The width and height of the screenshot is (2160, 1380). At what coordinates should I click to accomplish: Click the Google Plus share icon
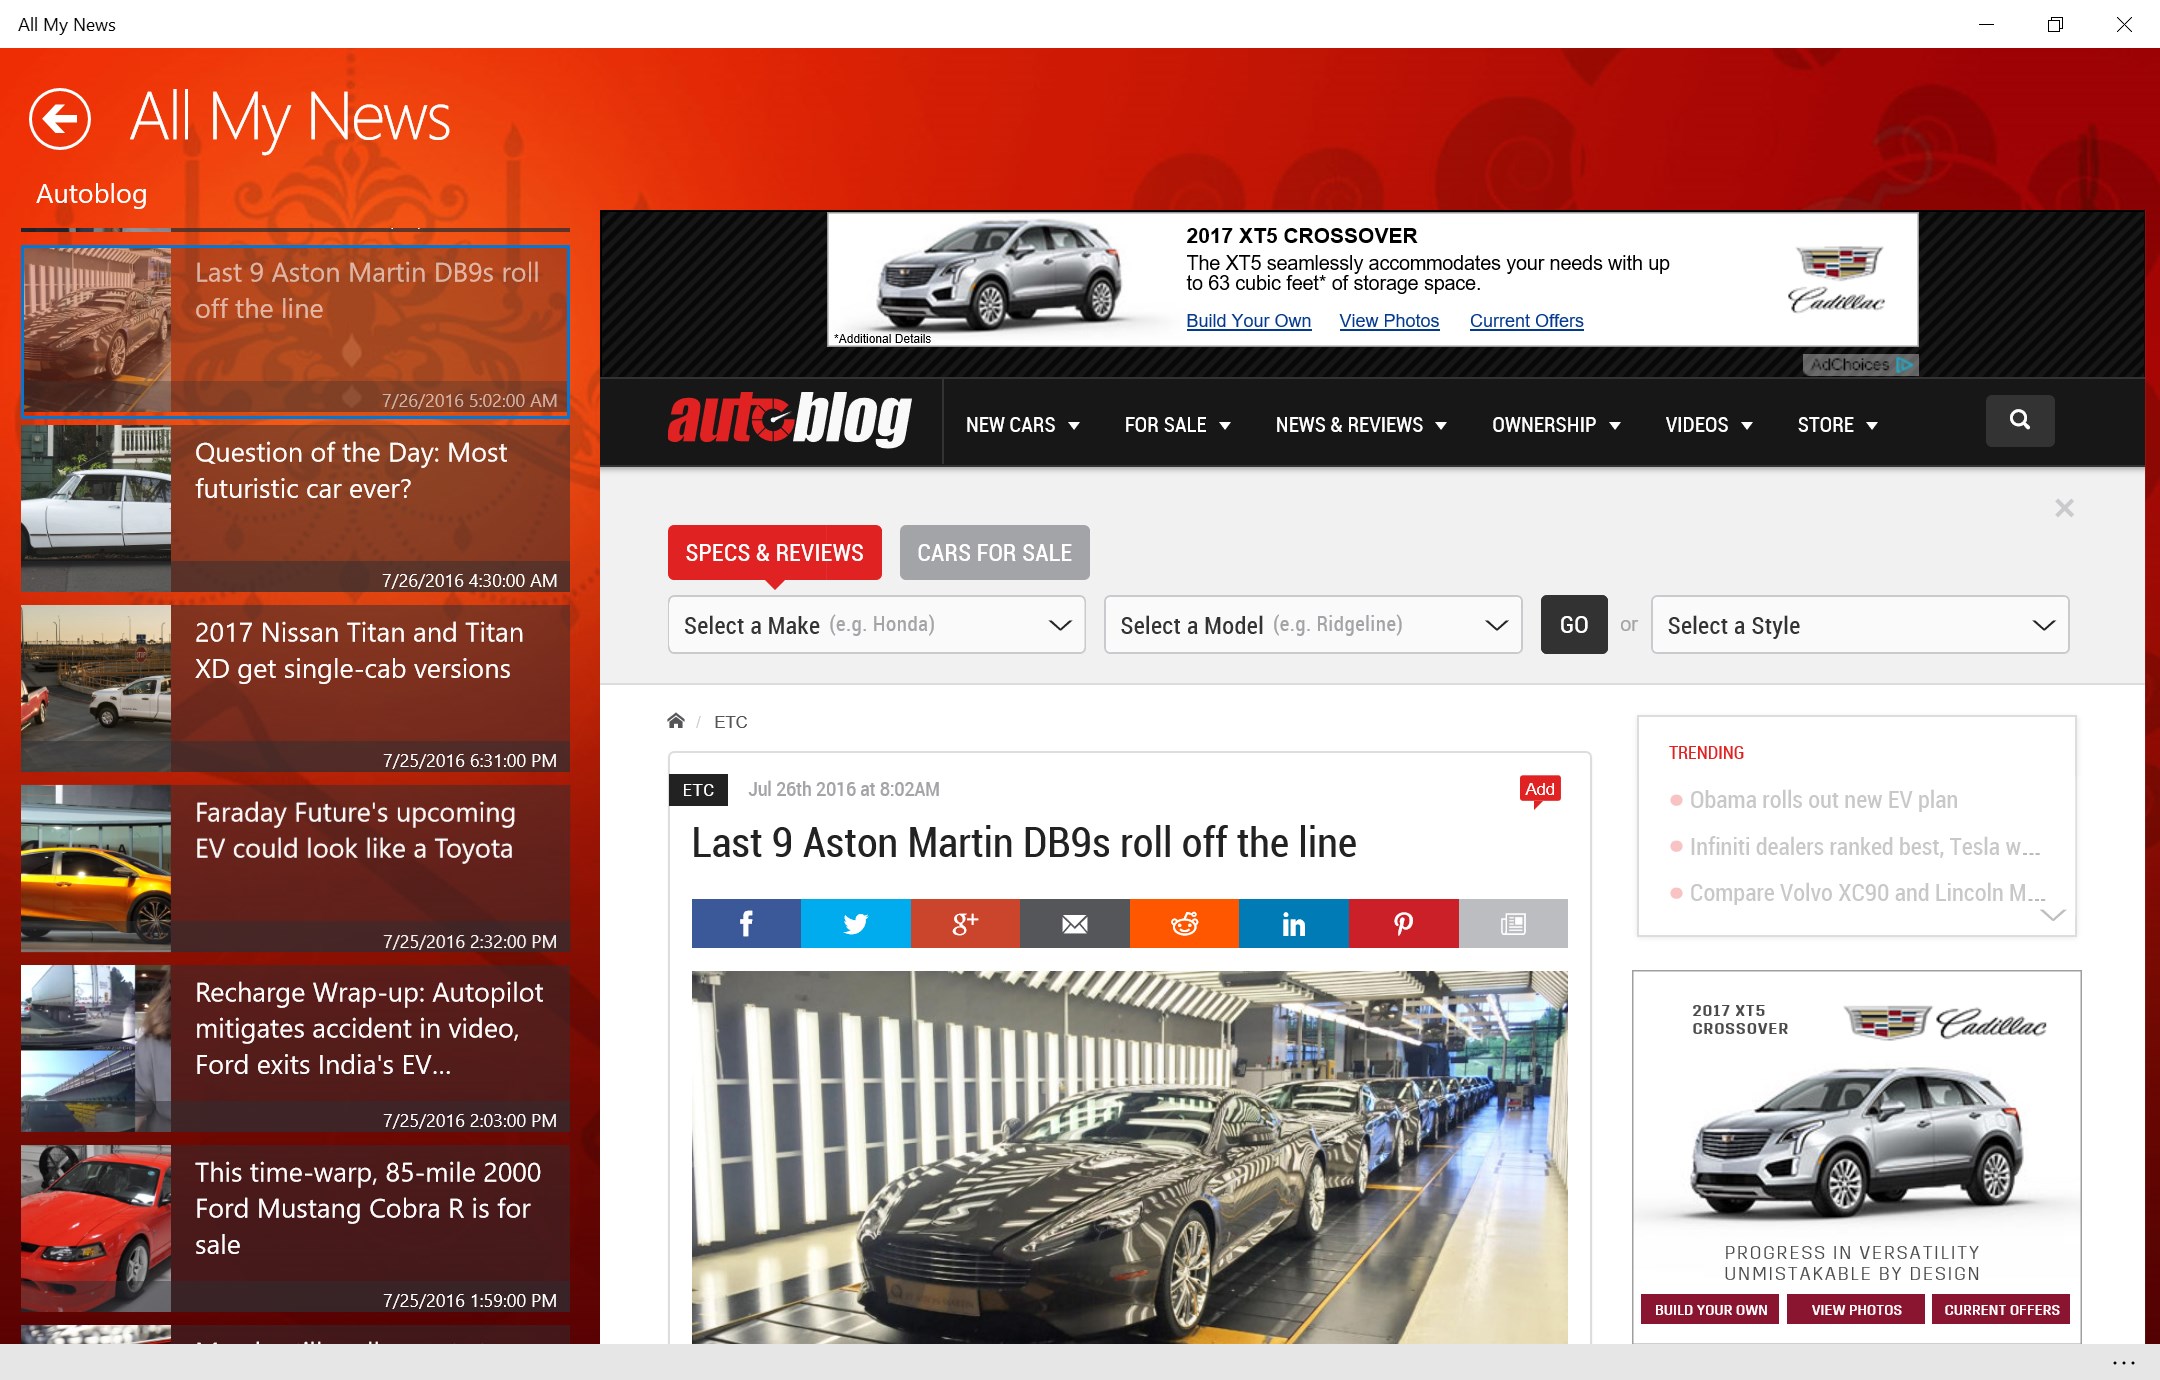(965, 923)
